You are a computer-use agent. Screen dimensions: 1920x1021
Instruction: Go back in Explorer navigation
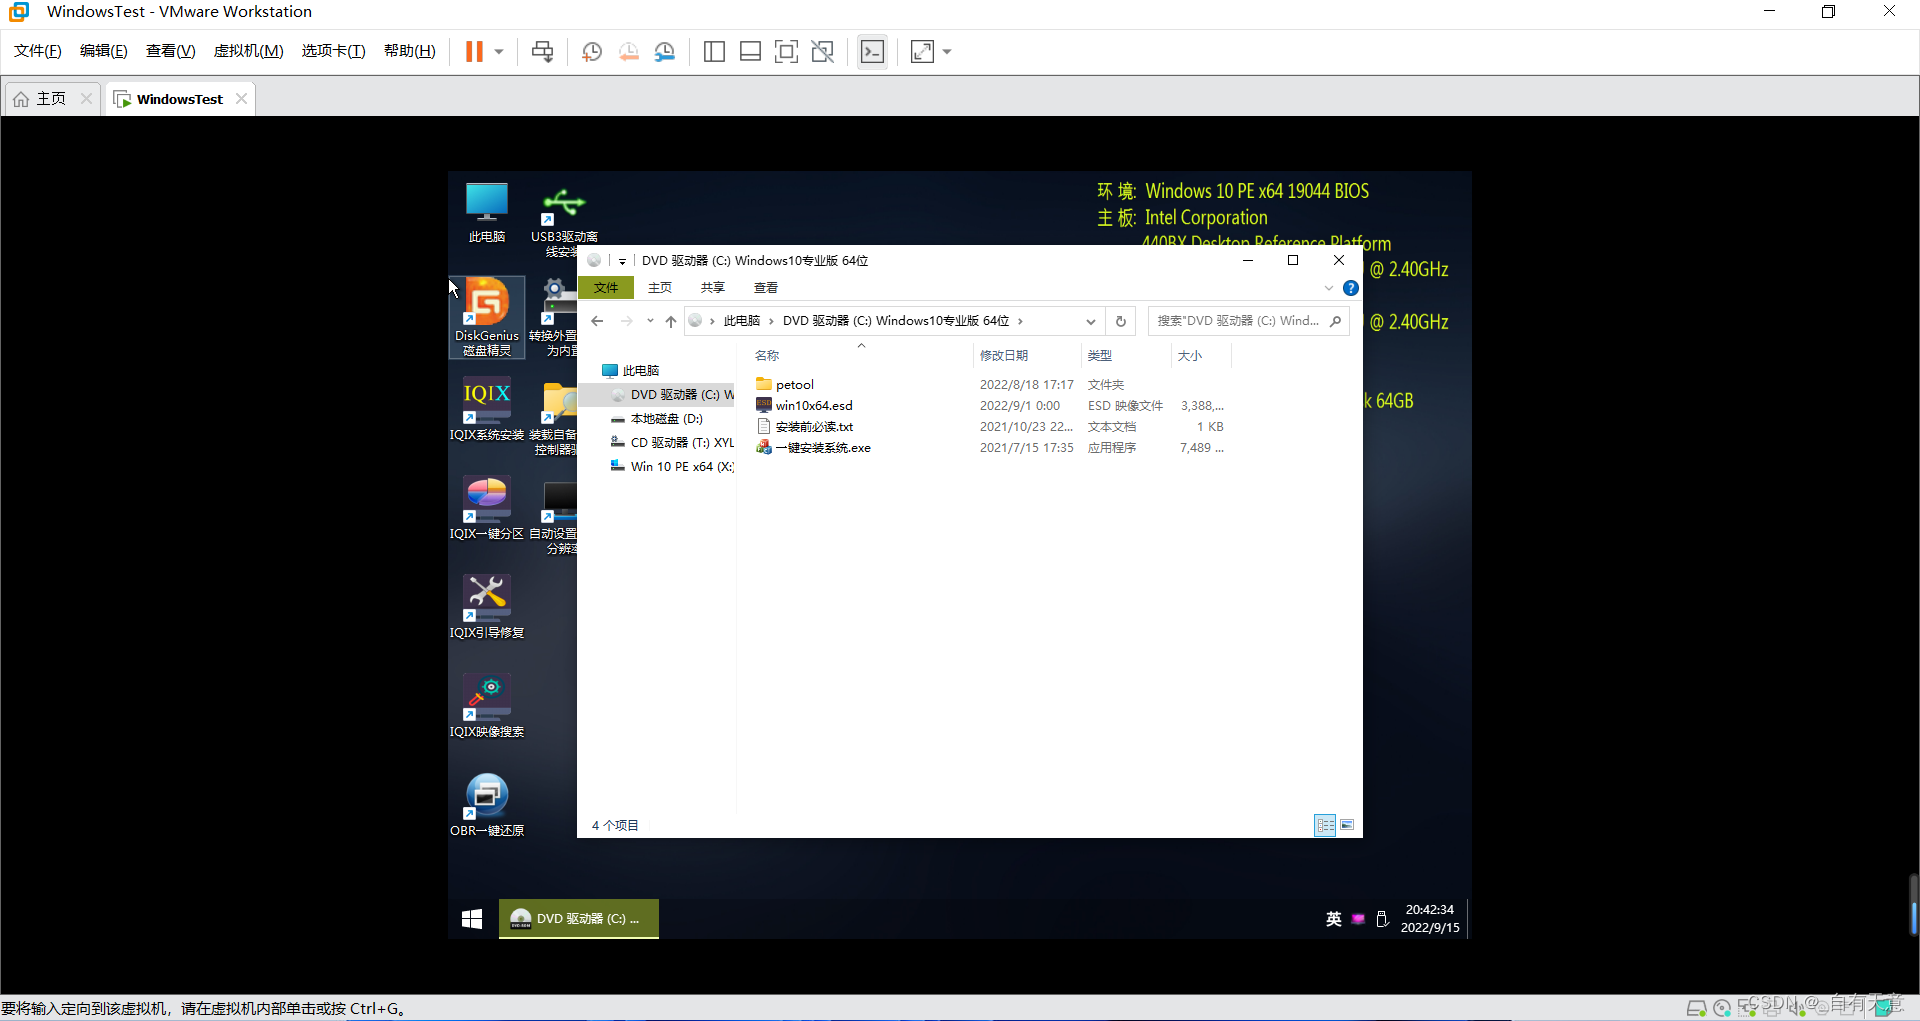pos(597,321)
